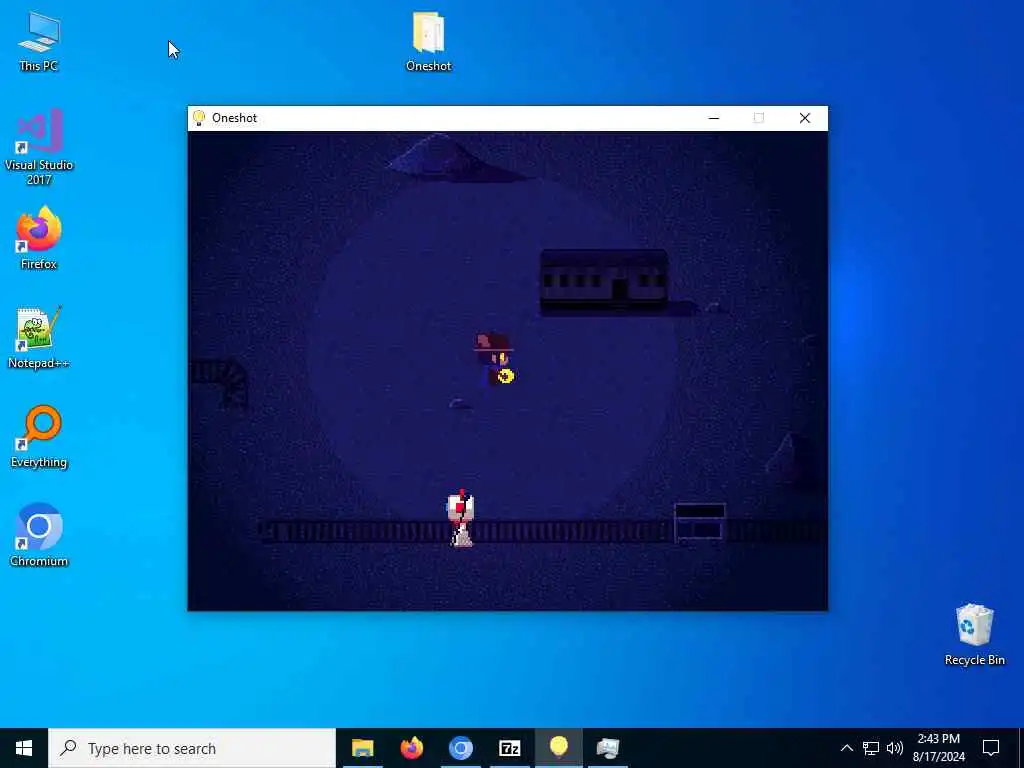Click the dark building in the game
This screenshot has width=1024, height=768.
(604, 282)
